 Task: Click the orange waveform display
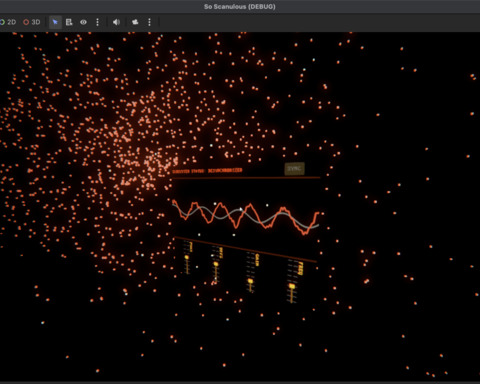(x=246, y=216)
